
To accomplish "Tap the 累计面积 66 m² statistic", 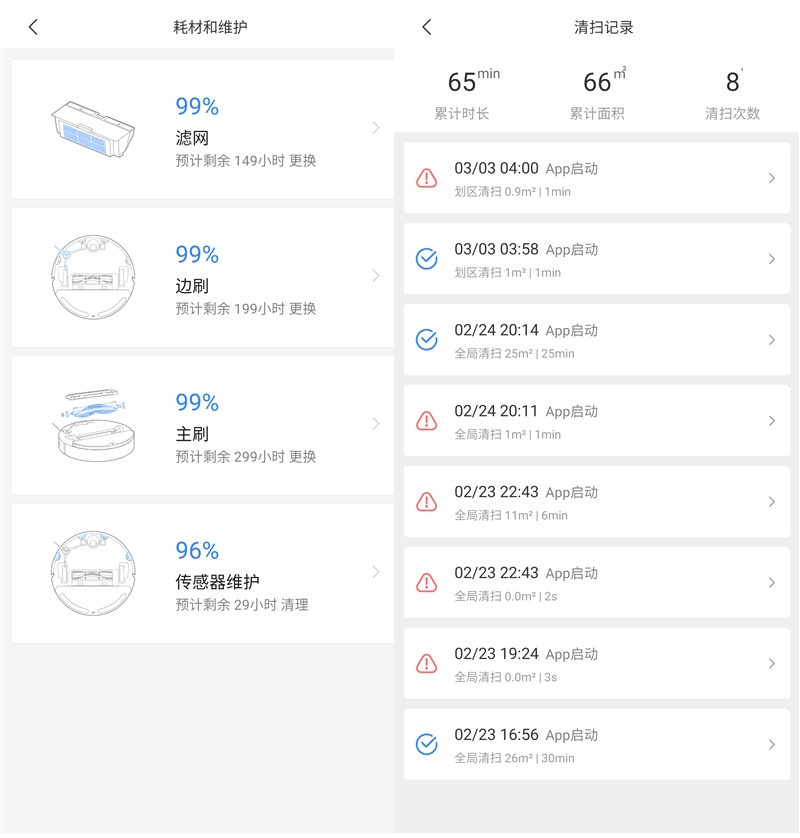I will [x=597, y=94].
